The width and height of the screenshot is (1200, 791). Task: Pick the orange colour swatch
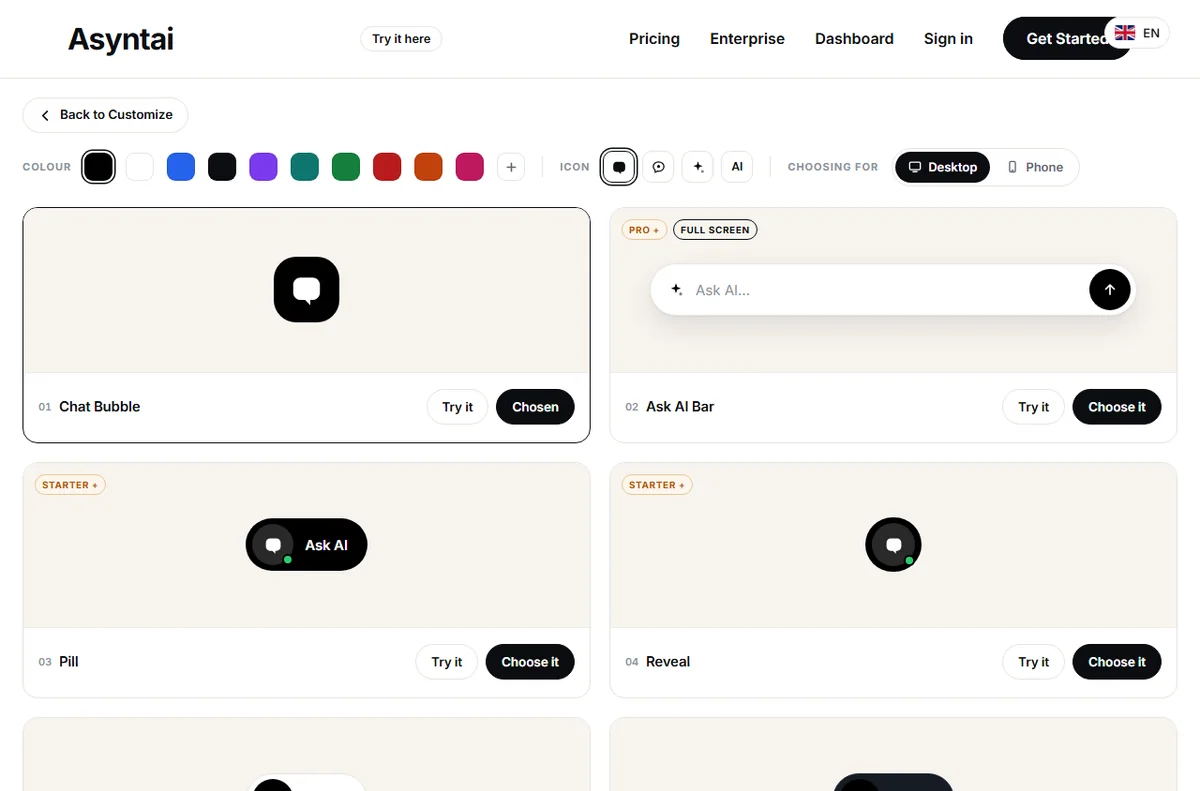tap(428, 167)
